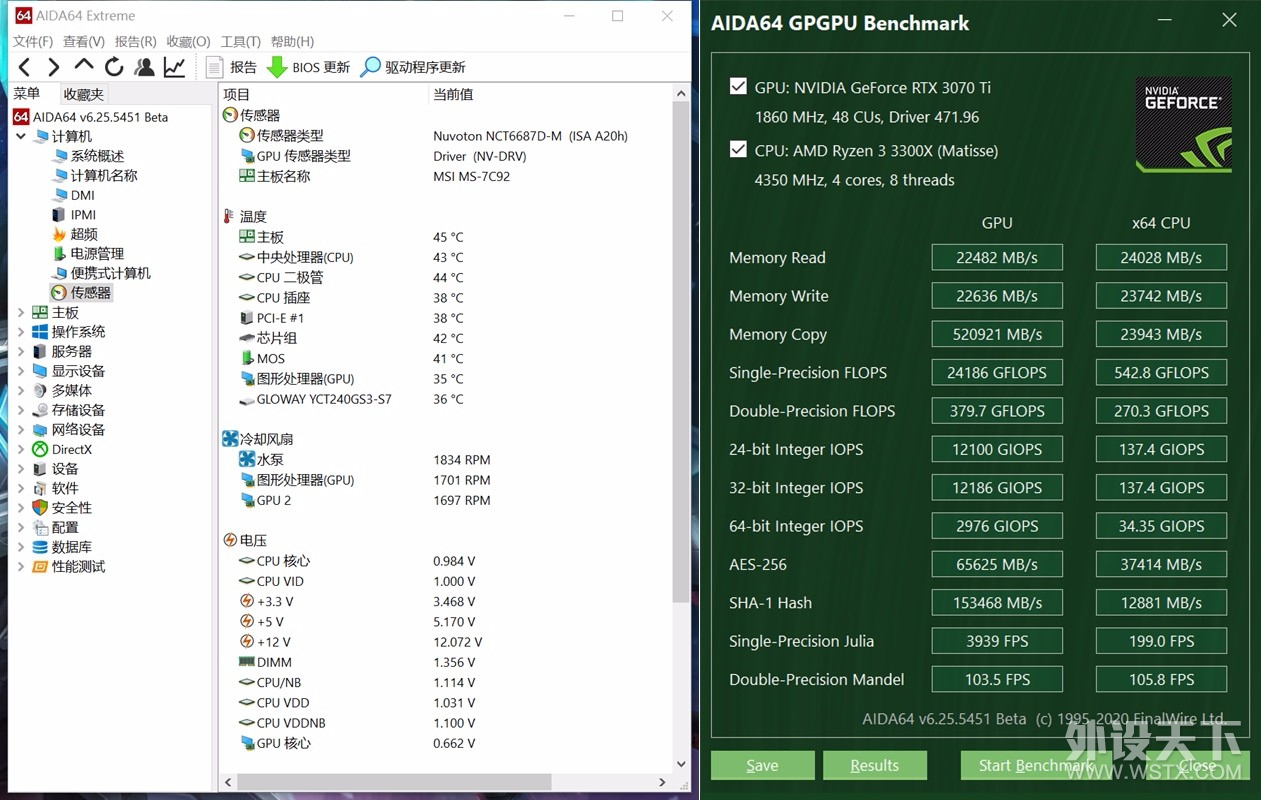This screenshot has width=1261, height=800.
Task: Open the 工具(T) menu
Action: pyautogui.click(x=240, y=41)
